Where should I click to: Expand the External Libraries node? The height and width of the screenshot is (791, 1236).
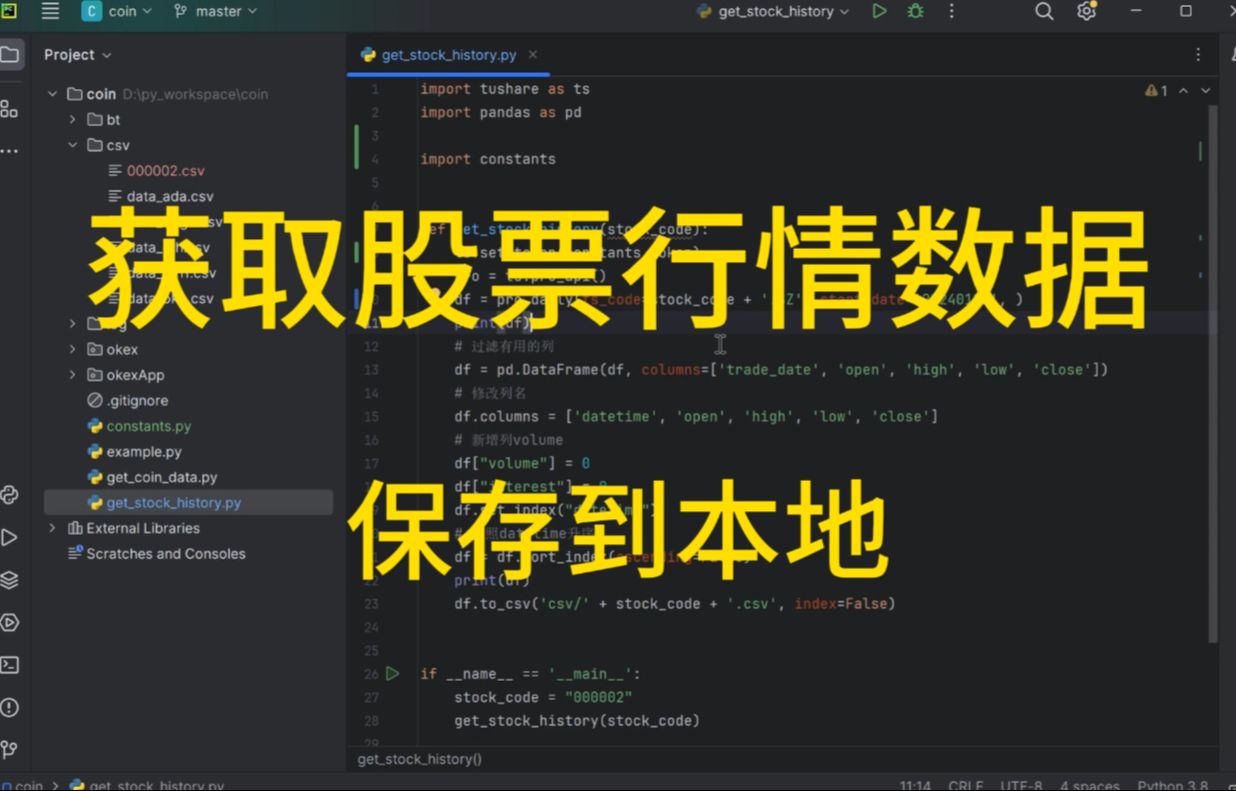click(x=50, y=528)
